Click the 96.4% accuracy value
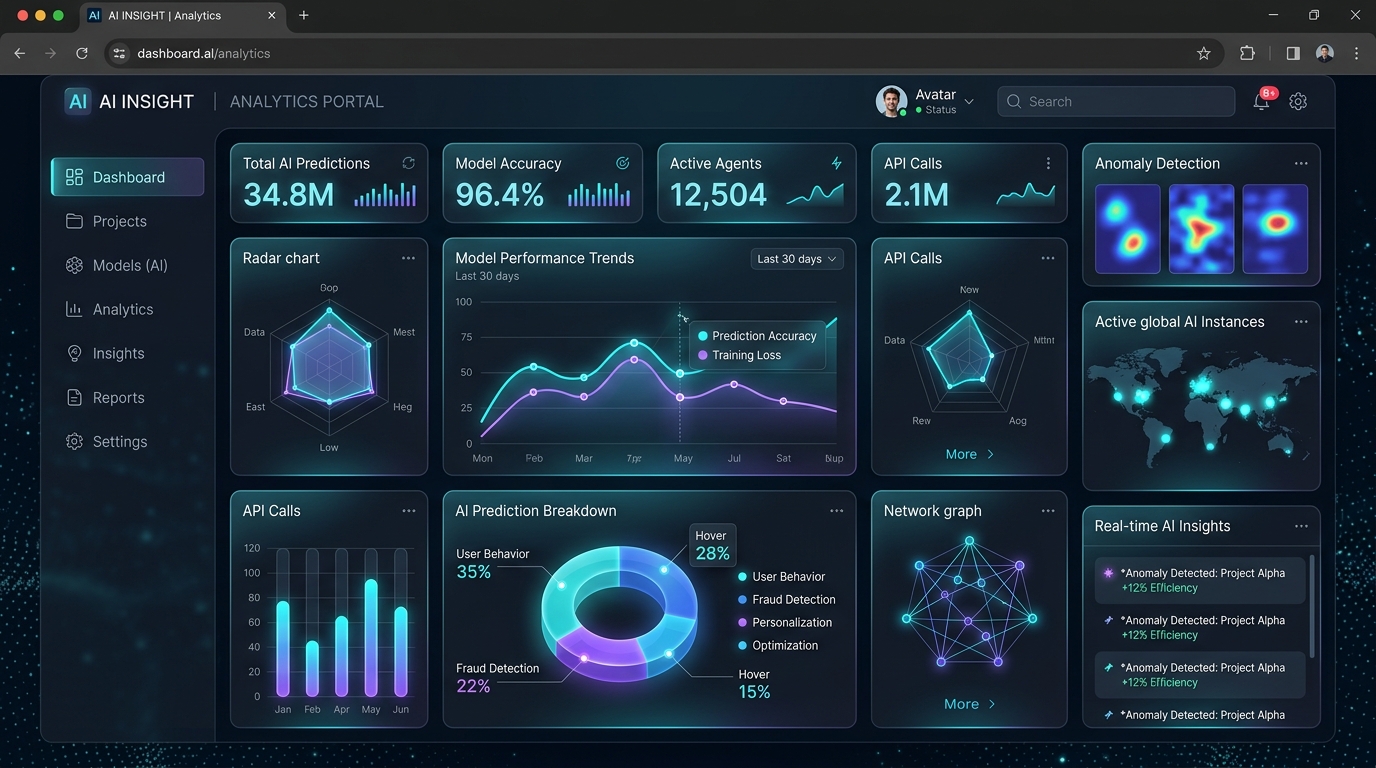Image resolution: width=1376 pixels, height=768 pixels. pos(499,195)
